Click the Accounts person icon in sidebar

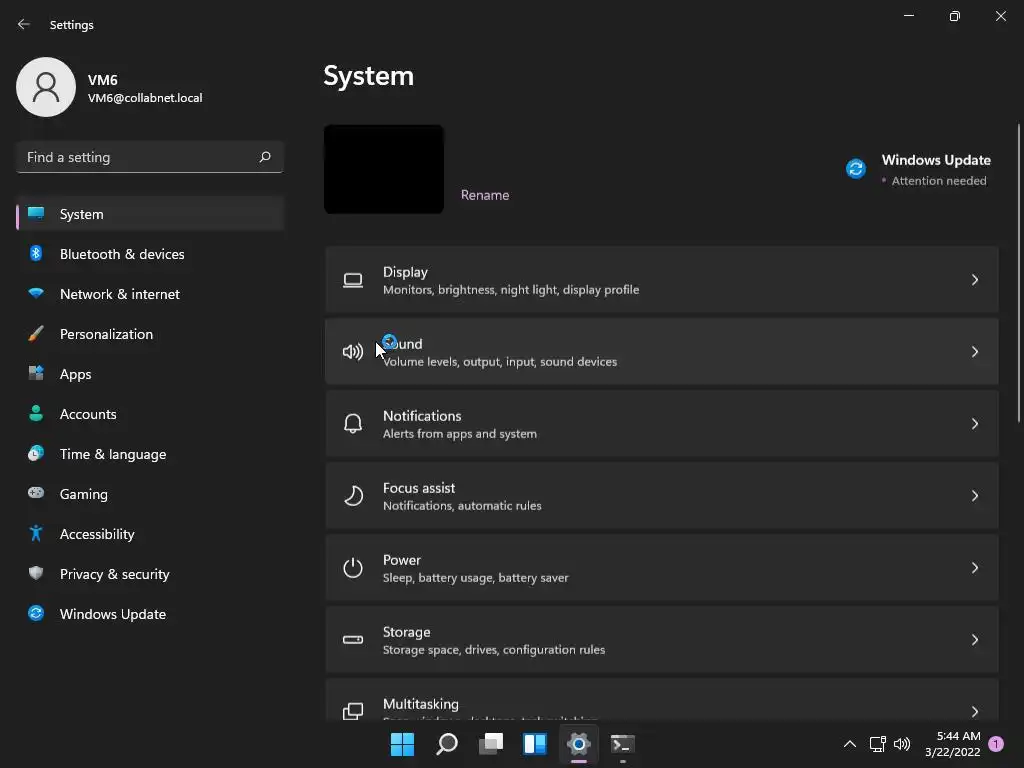[36, 413]
